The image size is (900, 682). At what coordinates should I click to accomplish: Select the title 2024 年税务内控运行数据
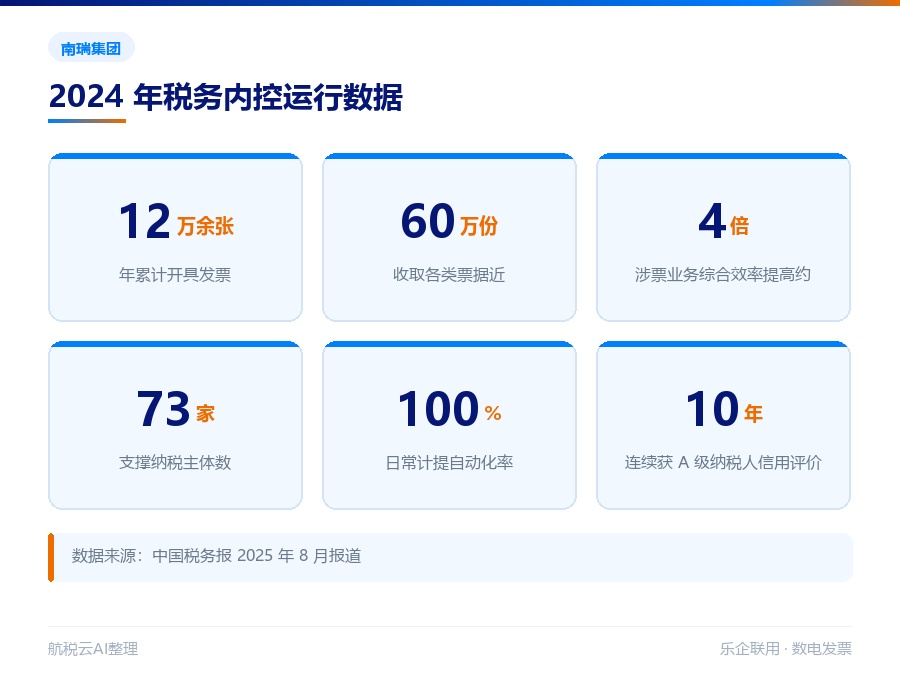(x=226, y=97)
